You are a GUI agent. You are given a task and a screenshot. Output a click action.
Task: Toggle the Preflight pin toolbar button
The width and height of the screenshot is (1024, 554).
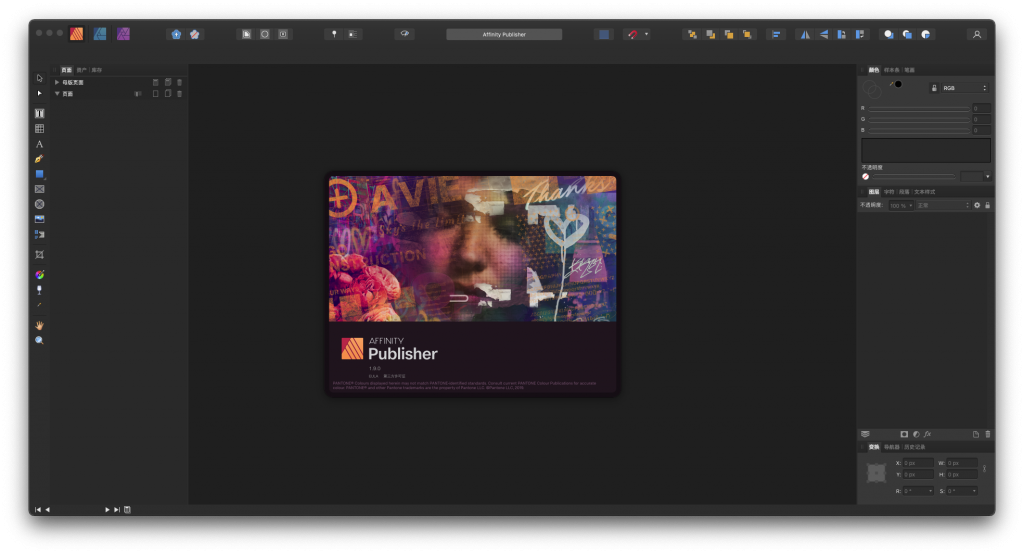pyautogui.click(x=334, y=35)
